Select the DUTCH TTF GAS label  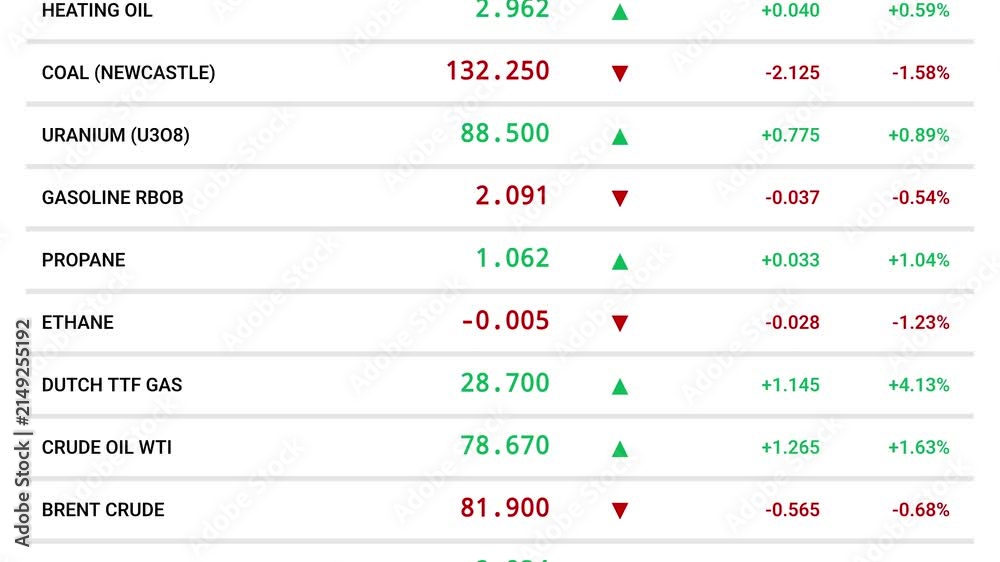coord(112,385)
